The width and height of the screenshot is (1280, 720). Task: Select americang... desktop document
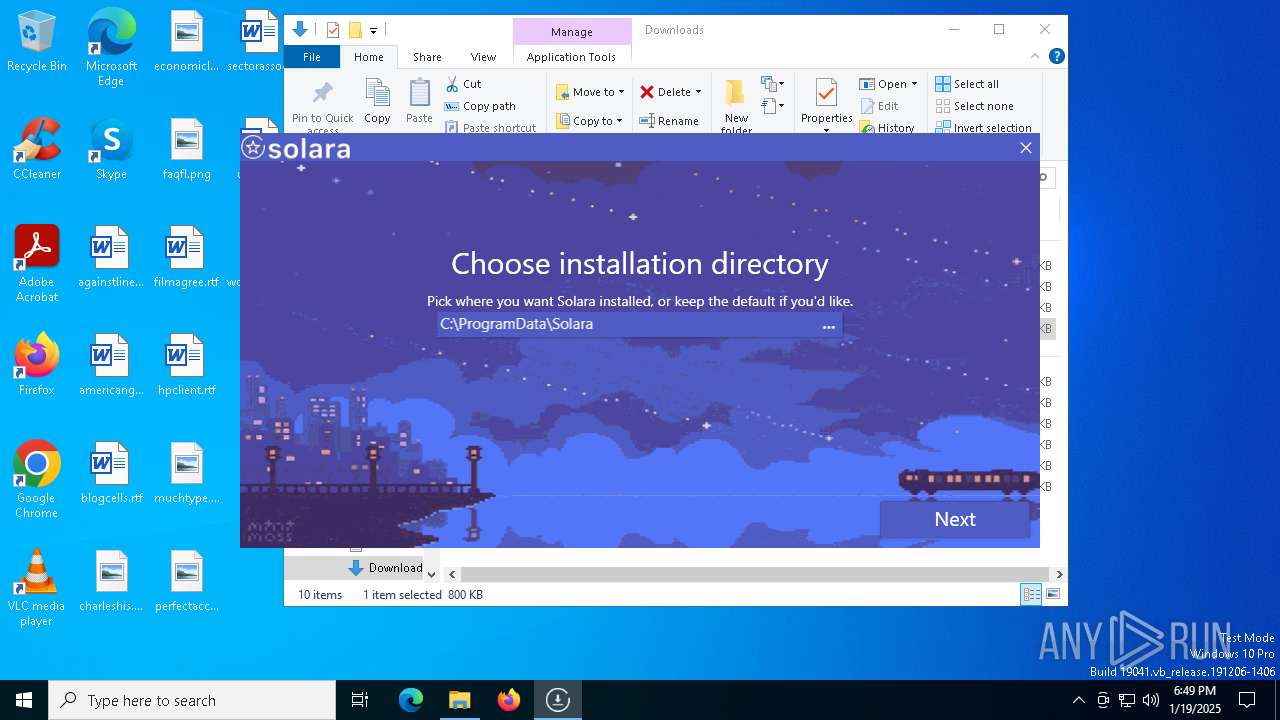(x=111, y=365)
